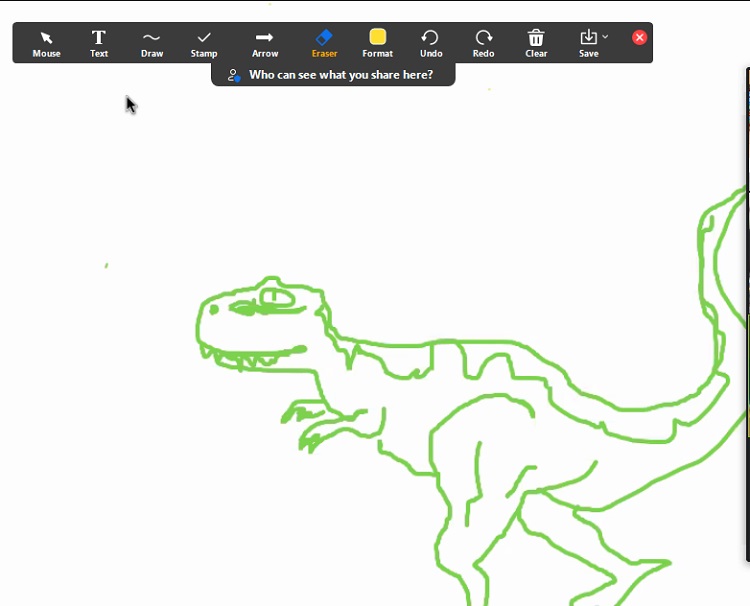Viewport: 750px width, 606px height.
Task: Undo the last annotation
Action: (431, 44)
